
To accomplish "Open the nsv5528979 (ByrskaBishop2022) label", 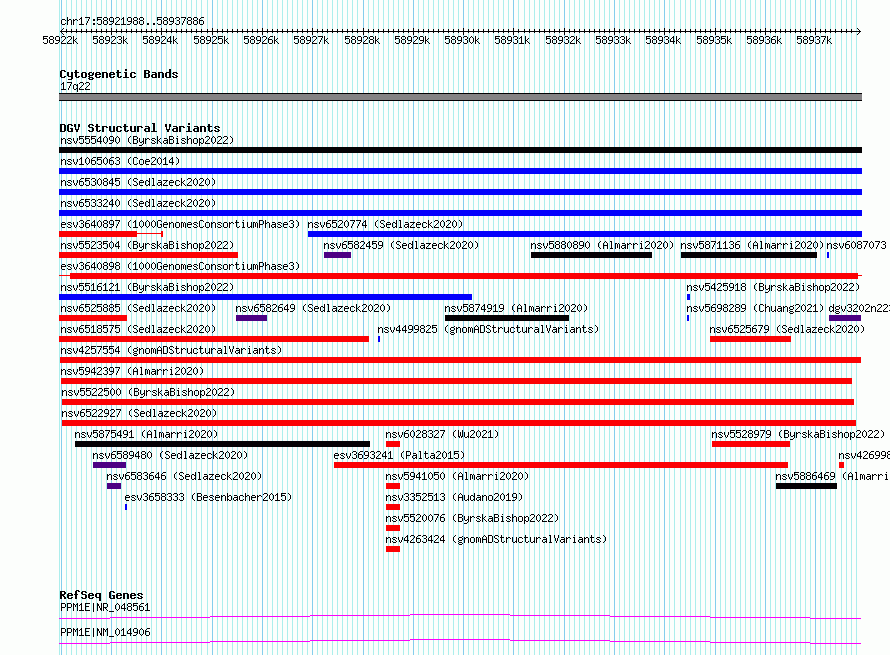I will 798,434.
